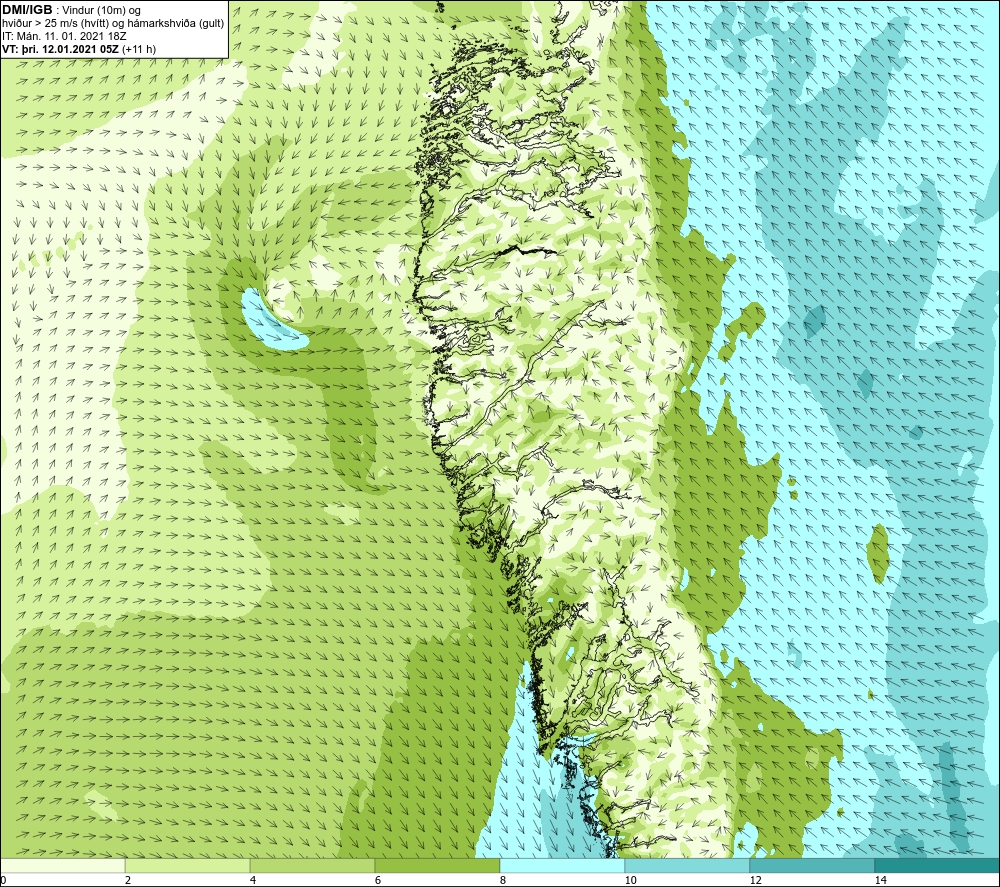Screen dimensions: 1000x887
Task: Click the '4' label on the wind scale
Action: point(253,880)
